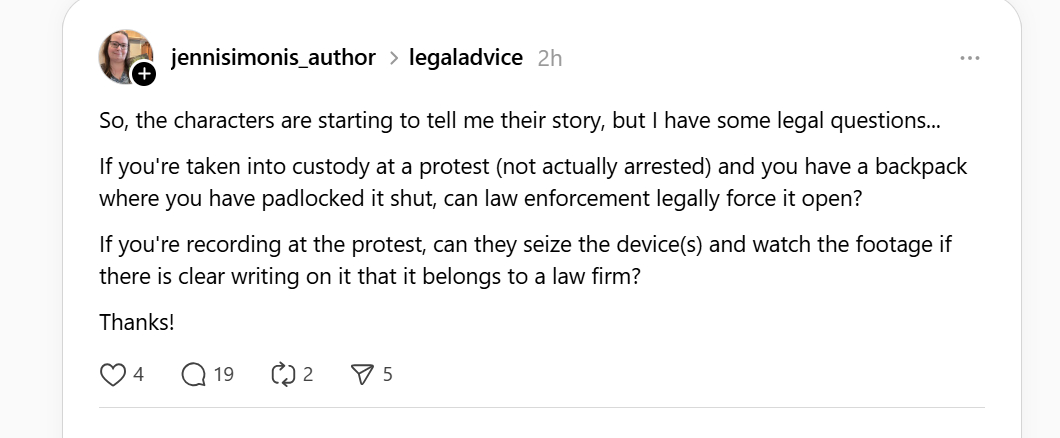Image resolution: width=1060 pixels, height=438 pixels.
Task: Visit the jennisimonis_author profile link
Action: (x=273, y=58)
